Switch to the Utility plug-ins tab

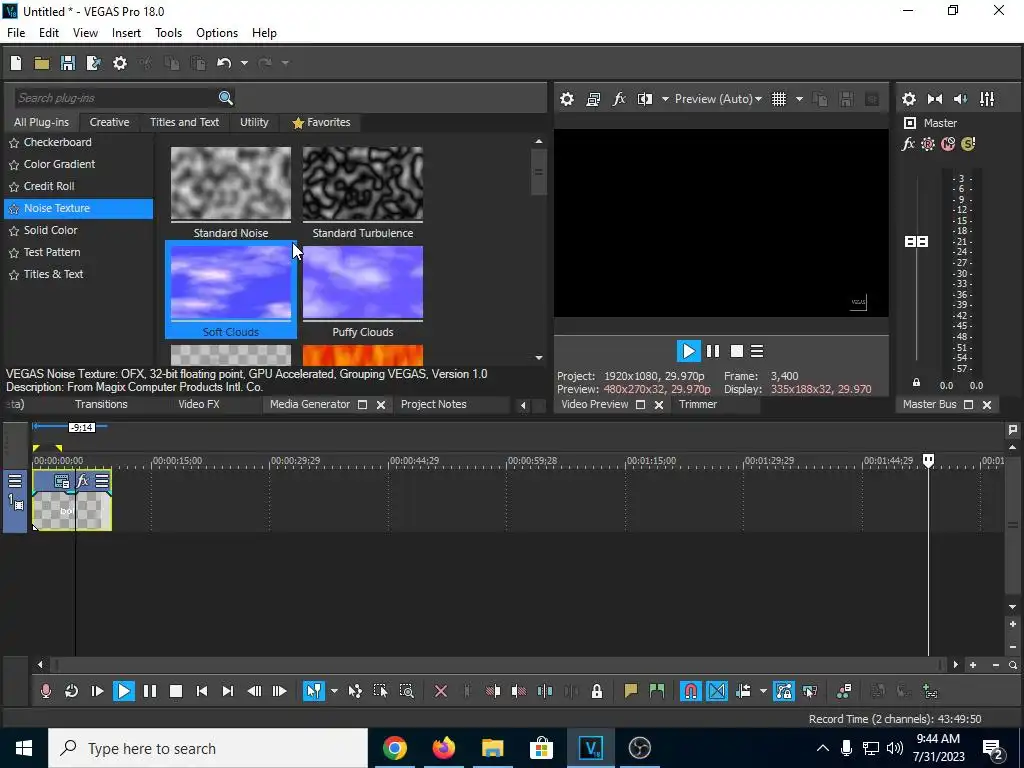[254, 122]
